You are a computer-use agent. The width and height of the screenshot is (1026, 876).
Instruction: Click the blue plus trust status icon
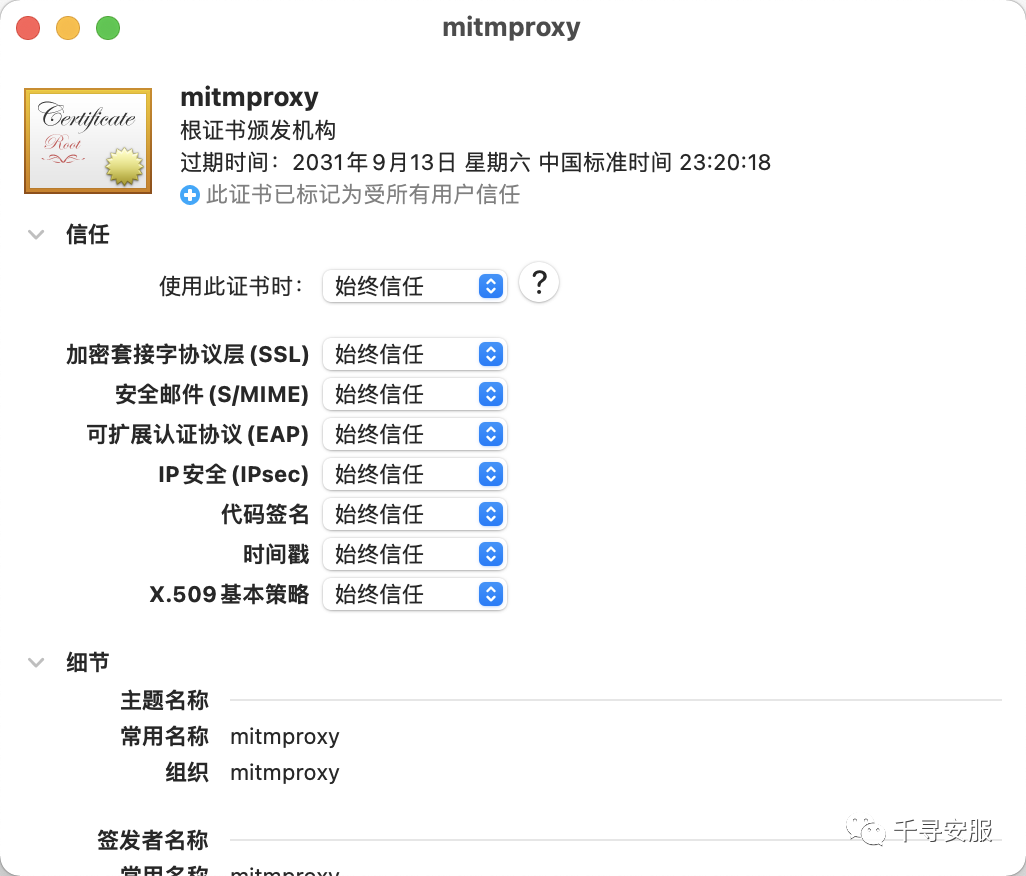190,195
